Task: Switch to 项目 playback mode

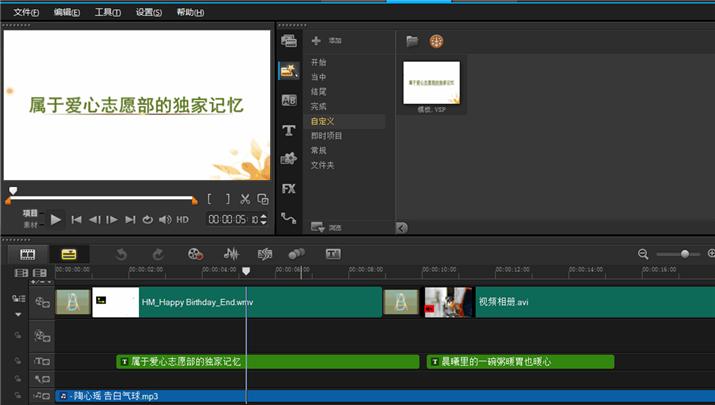Action: click(x=30, y=213)
